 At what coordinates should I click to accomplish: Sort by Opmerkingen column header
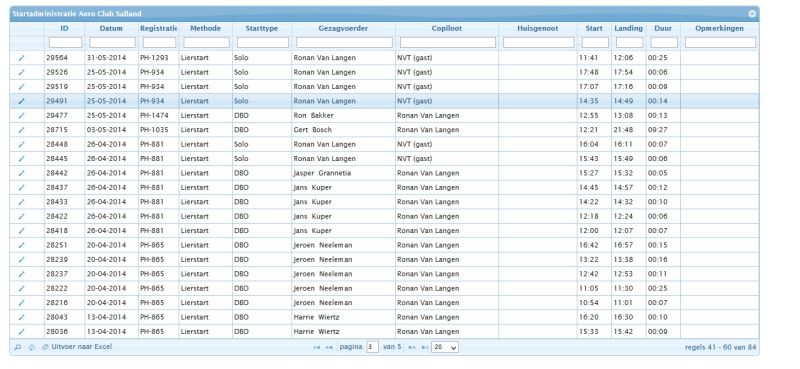[x=719, y=29]
